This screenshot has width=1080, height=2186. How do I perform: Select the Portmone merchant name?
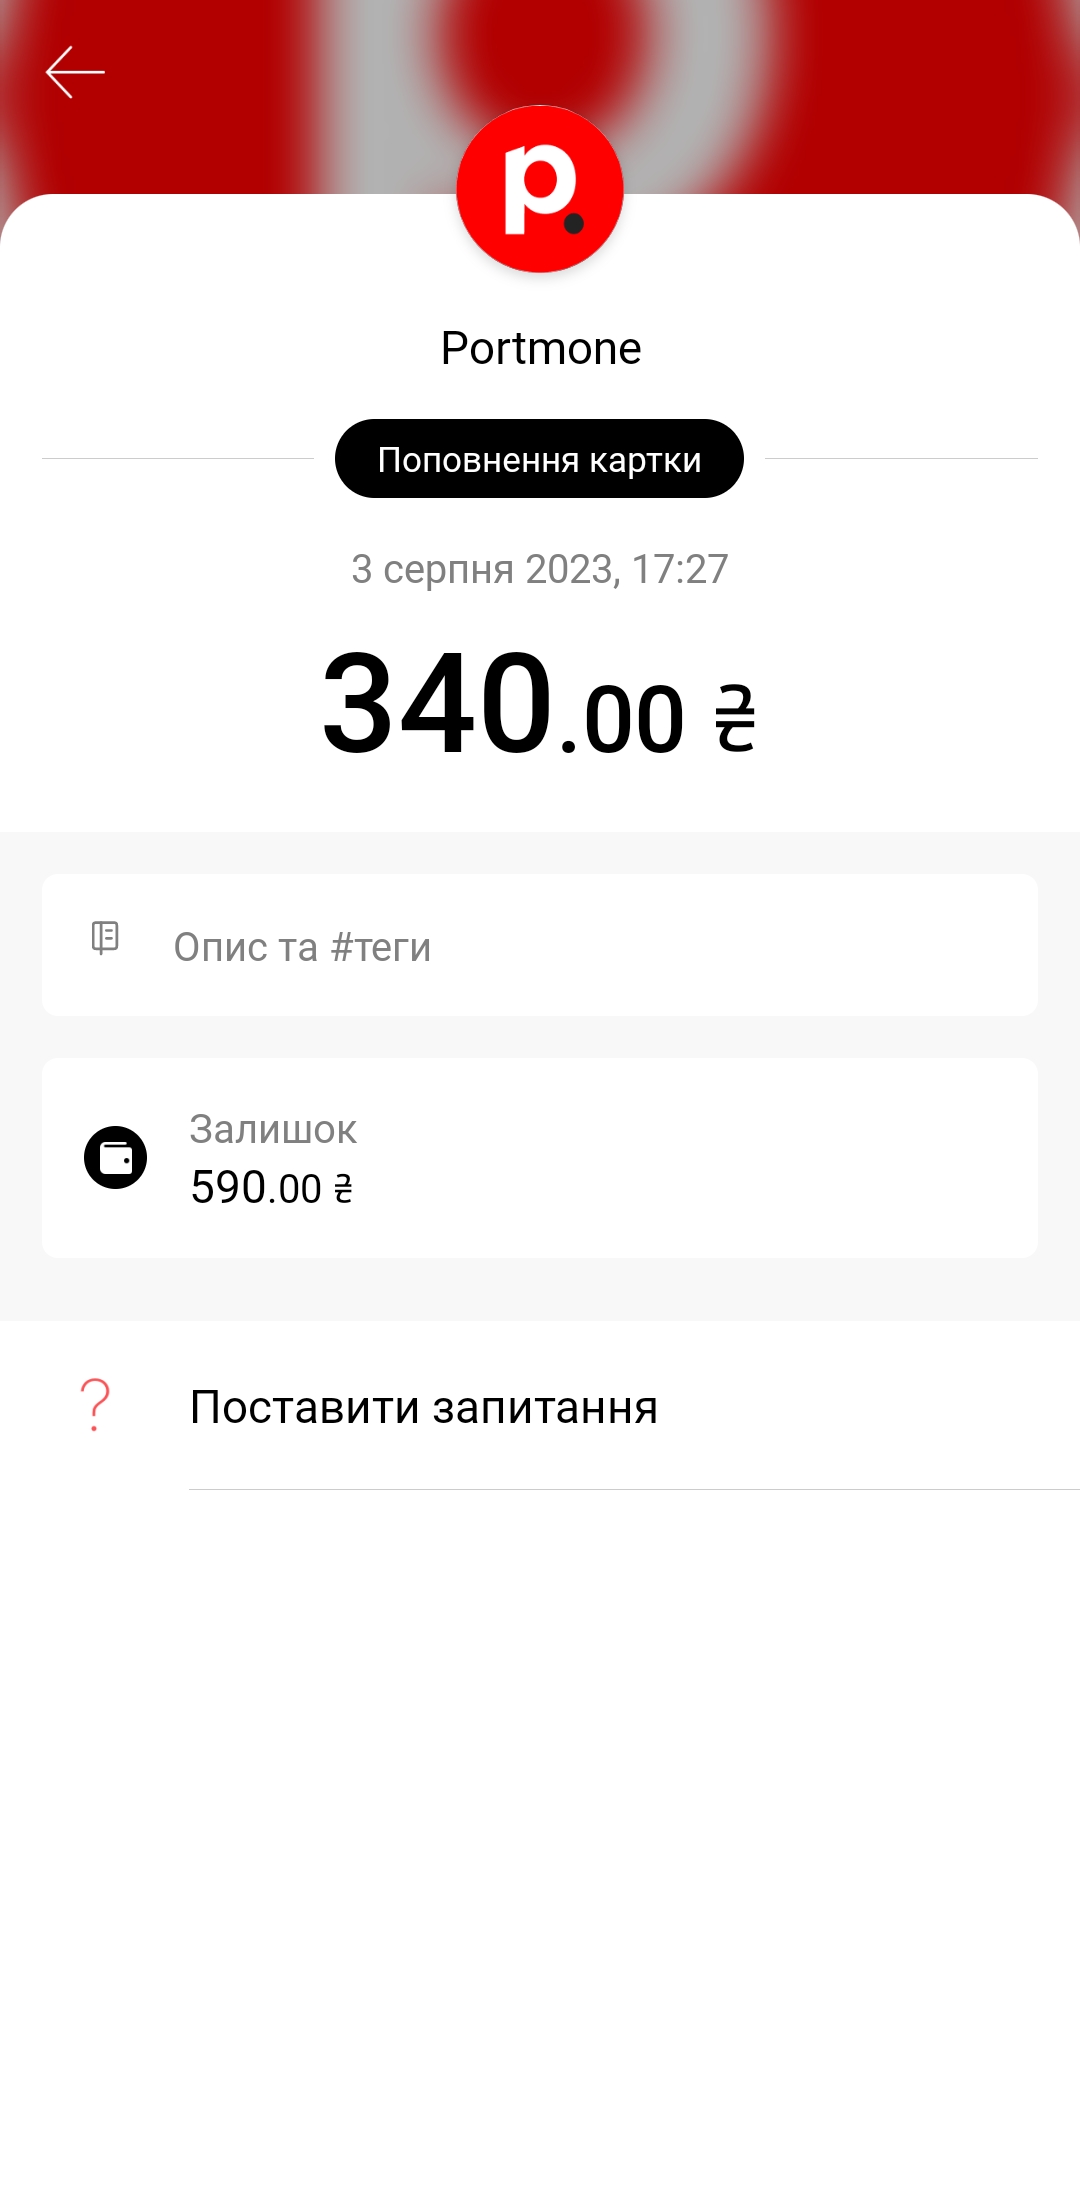point(540,348)
